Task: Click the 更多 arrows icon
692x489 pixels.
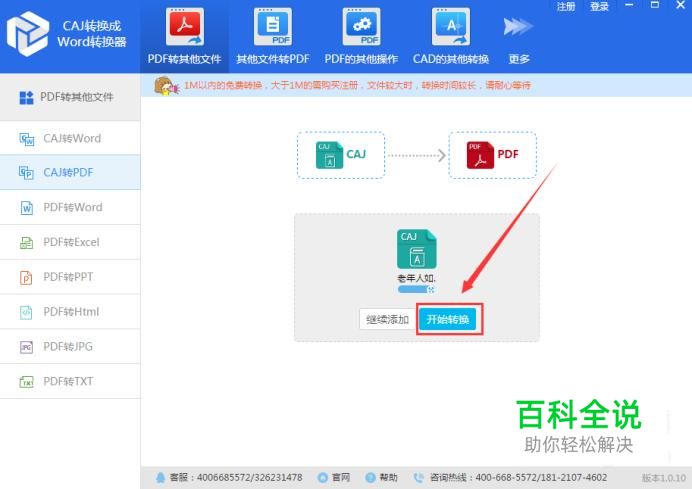Action: point(518,27)
